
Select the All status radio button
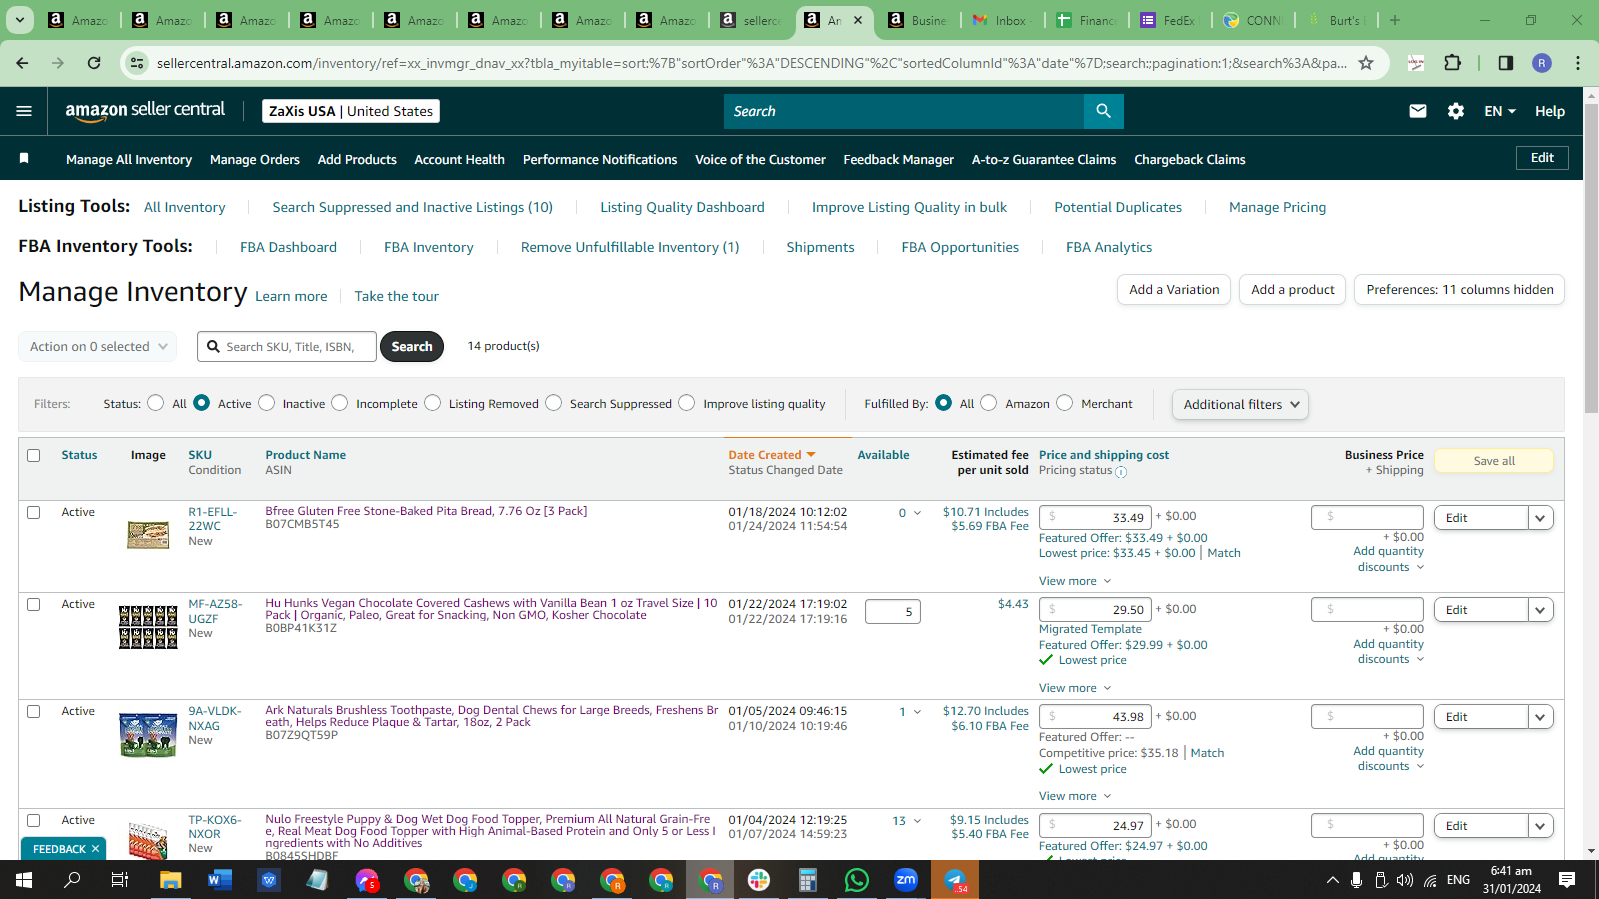tap(155, 403)
